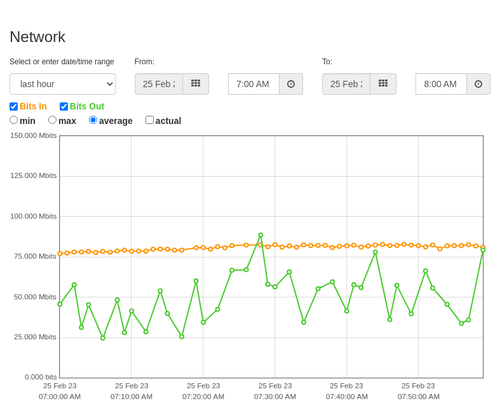Click the '0.000 bits' axis label

point(41,377)
